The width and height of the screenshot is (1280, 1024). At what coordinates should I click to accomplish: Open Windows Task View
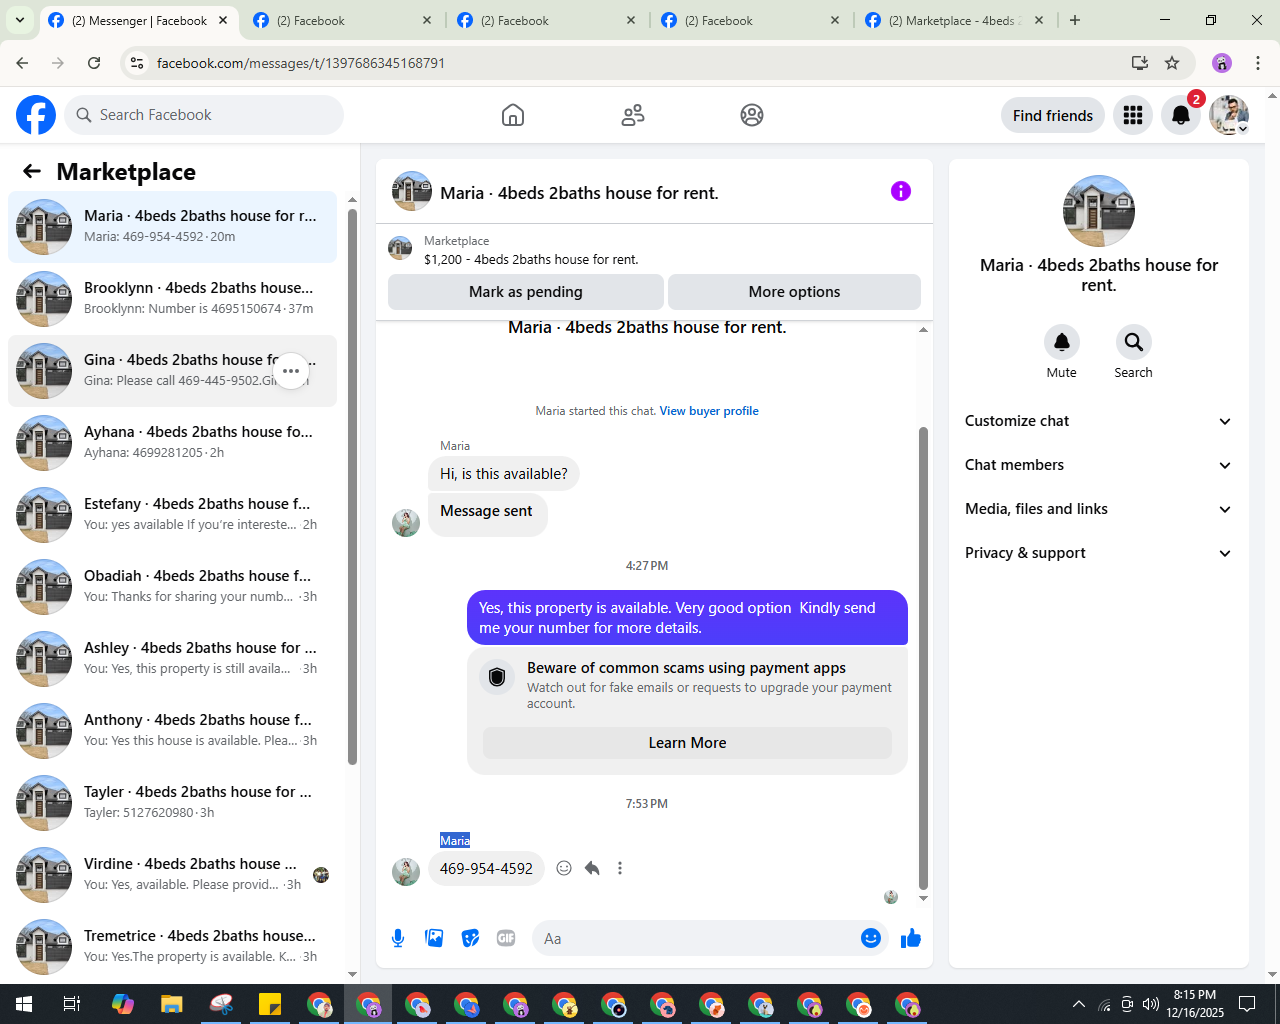(72, 1004)
